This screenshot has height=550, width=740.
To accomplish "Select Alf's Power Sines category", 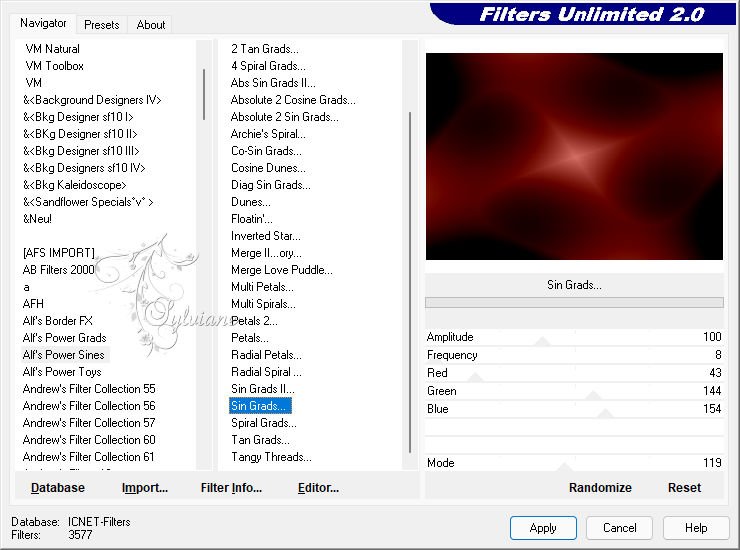I will 64,355.
